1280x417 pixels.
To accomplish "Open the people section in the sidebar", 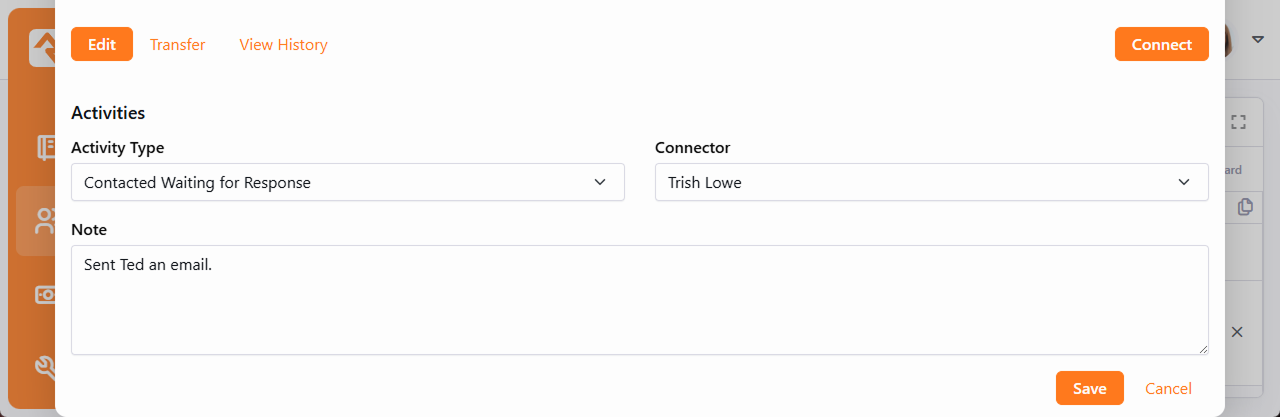I will [43, 221].
